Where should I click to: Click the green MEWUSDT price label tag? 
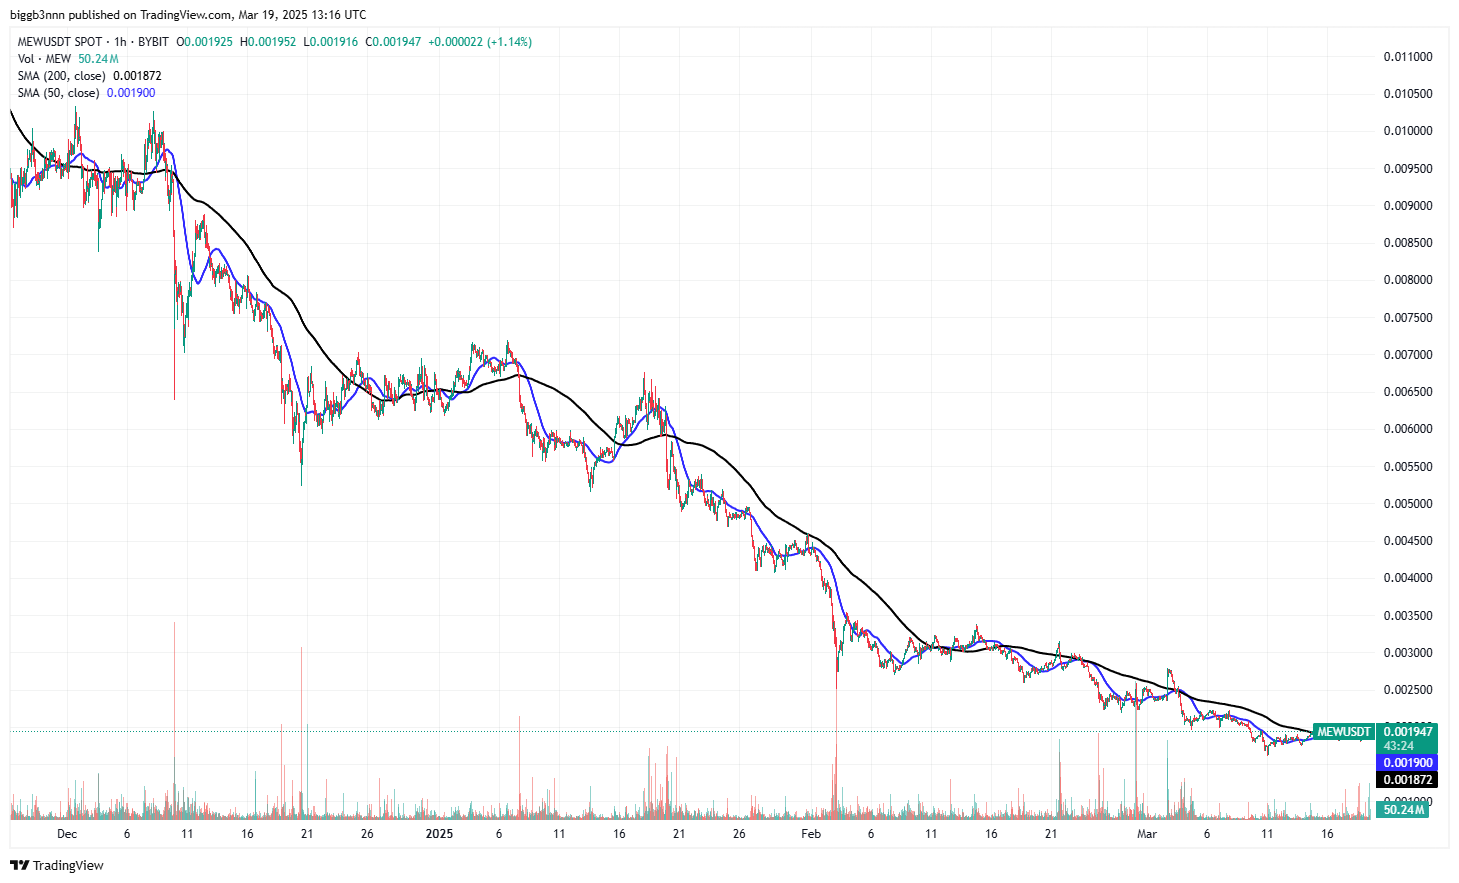pos(1343,732)
